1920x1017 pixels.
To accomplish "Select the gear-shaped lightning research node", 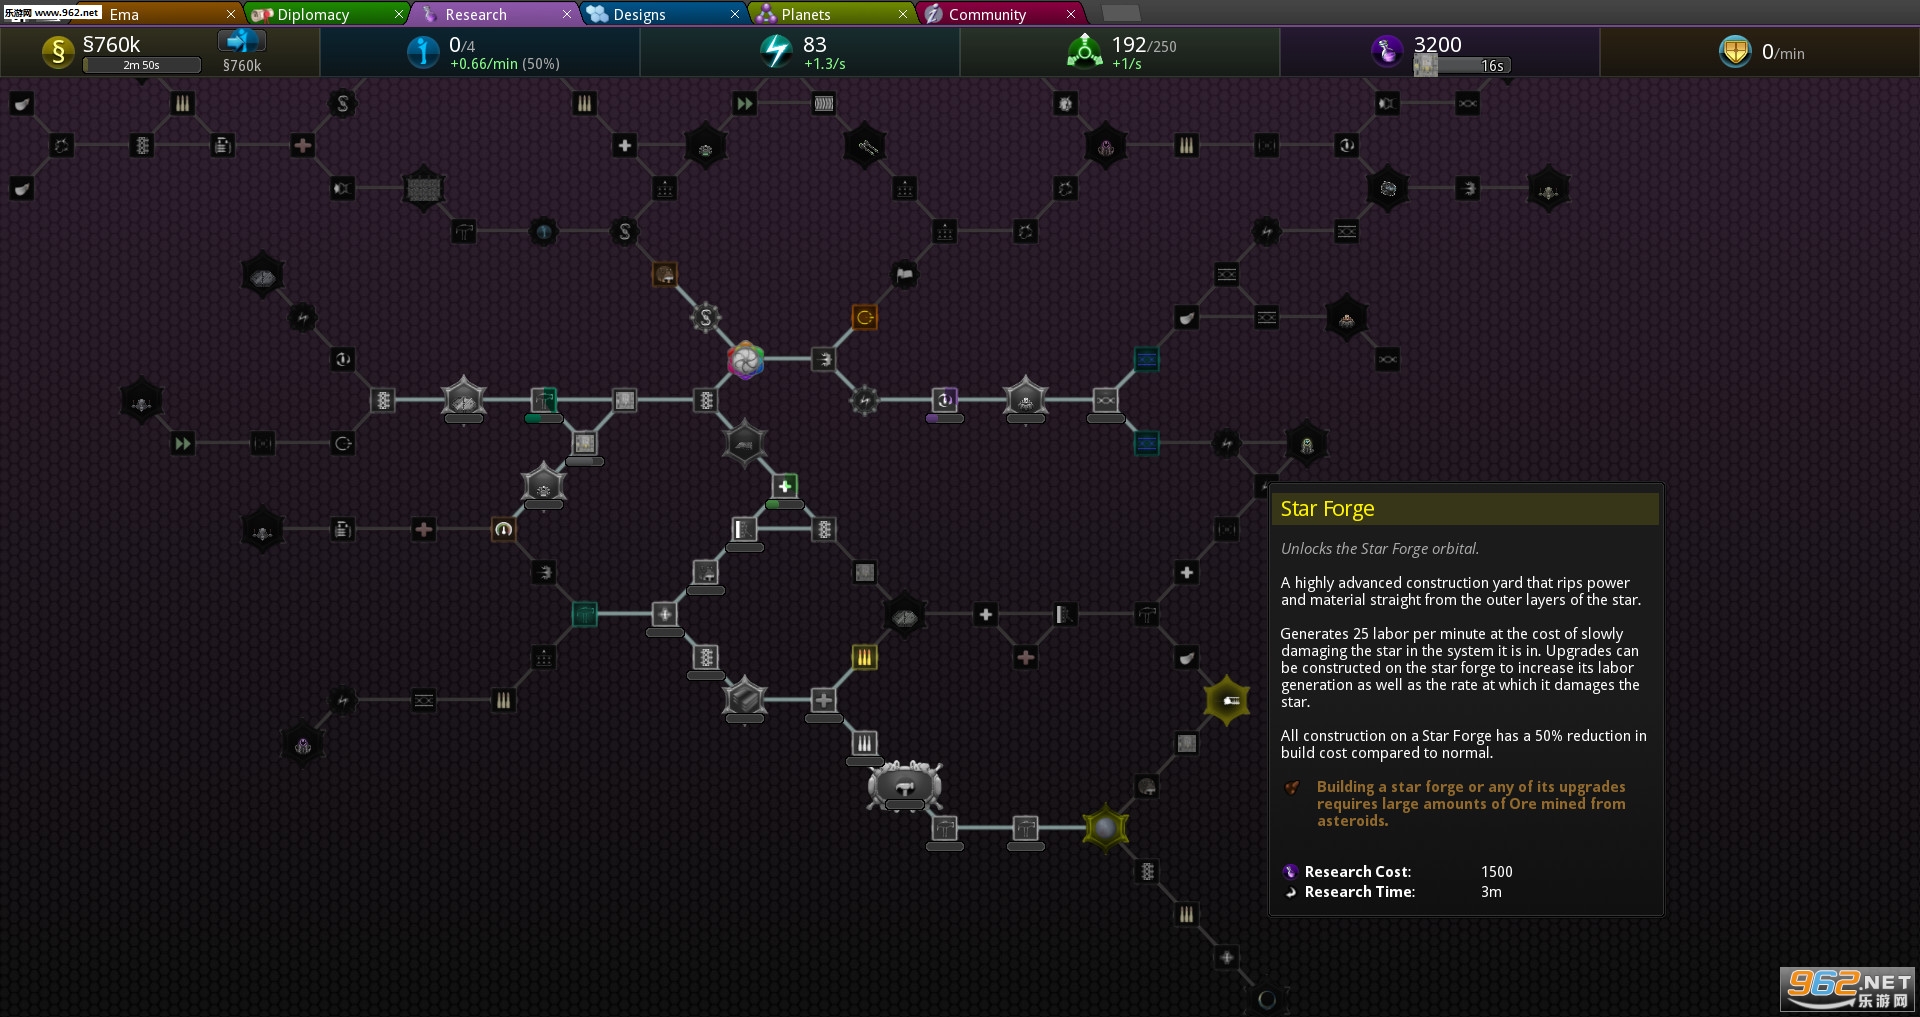I will tap(864, 402).
